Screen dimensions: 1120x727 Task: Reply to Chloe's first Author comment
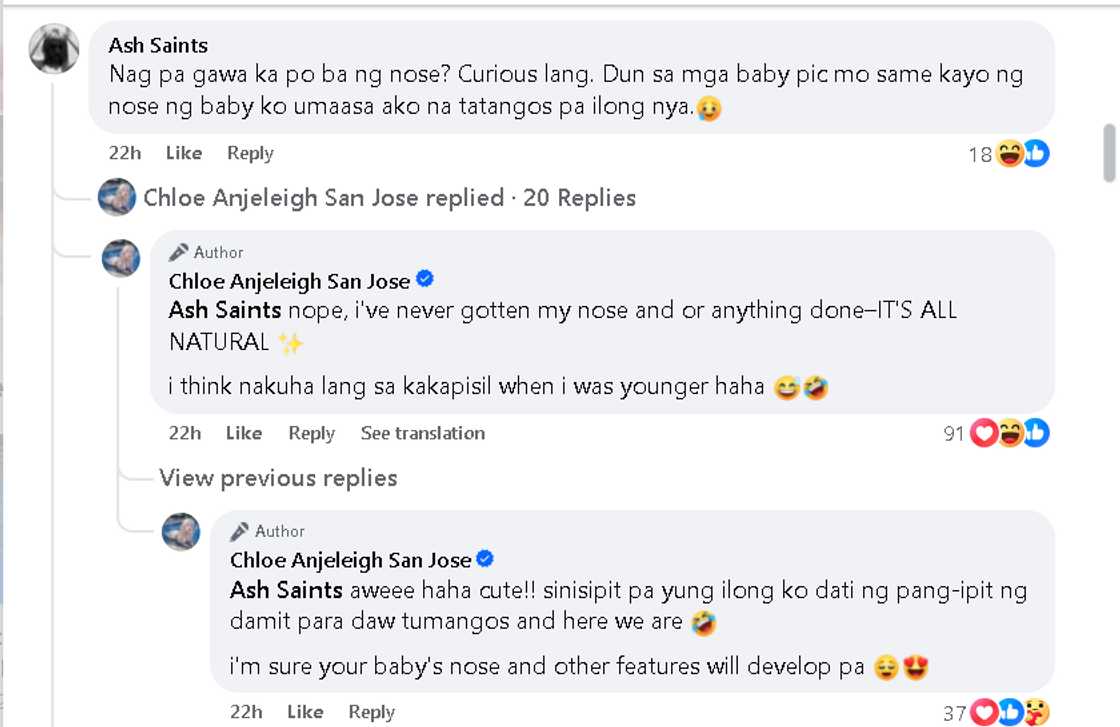click(311, 433)
